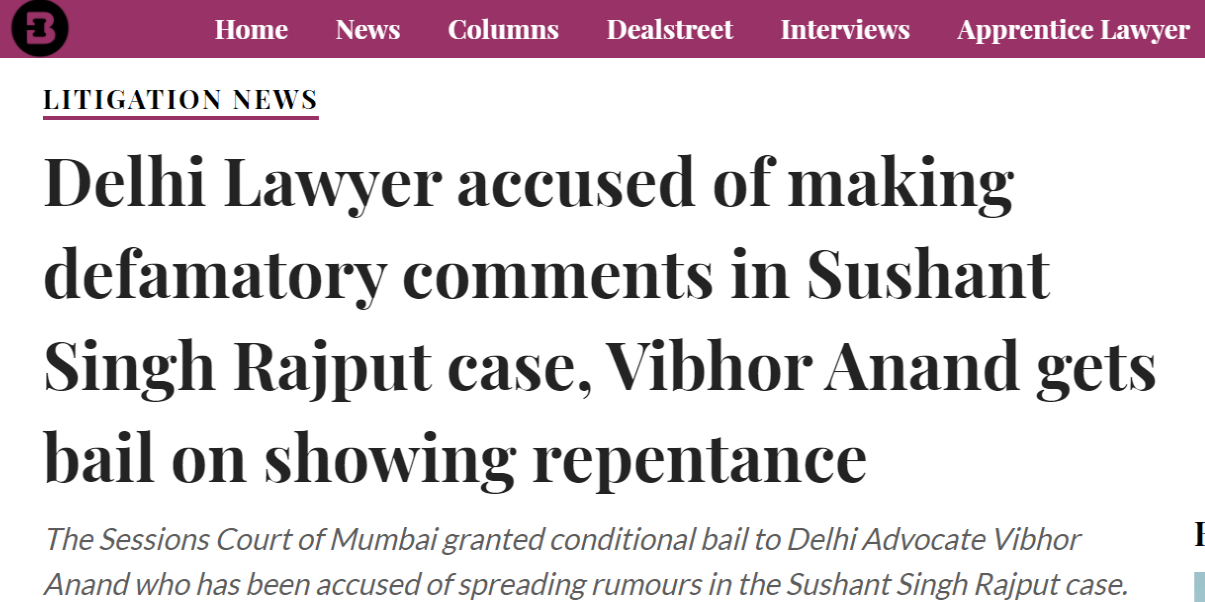Click 'defamatory comments' in the headline
Image resolution: width=1205 pixels, height=602 pixels.
(379, 276)
